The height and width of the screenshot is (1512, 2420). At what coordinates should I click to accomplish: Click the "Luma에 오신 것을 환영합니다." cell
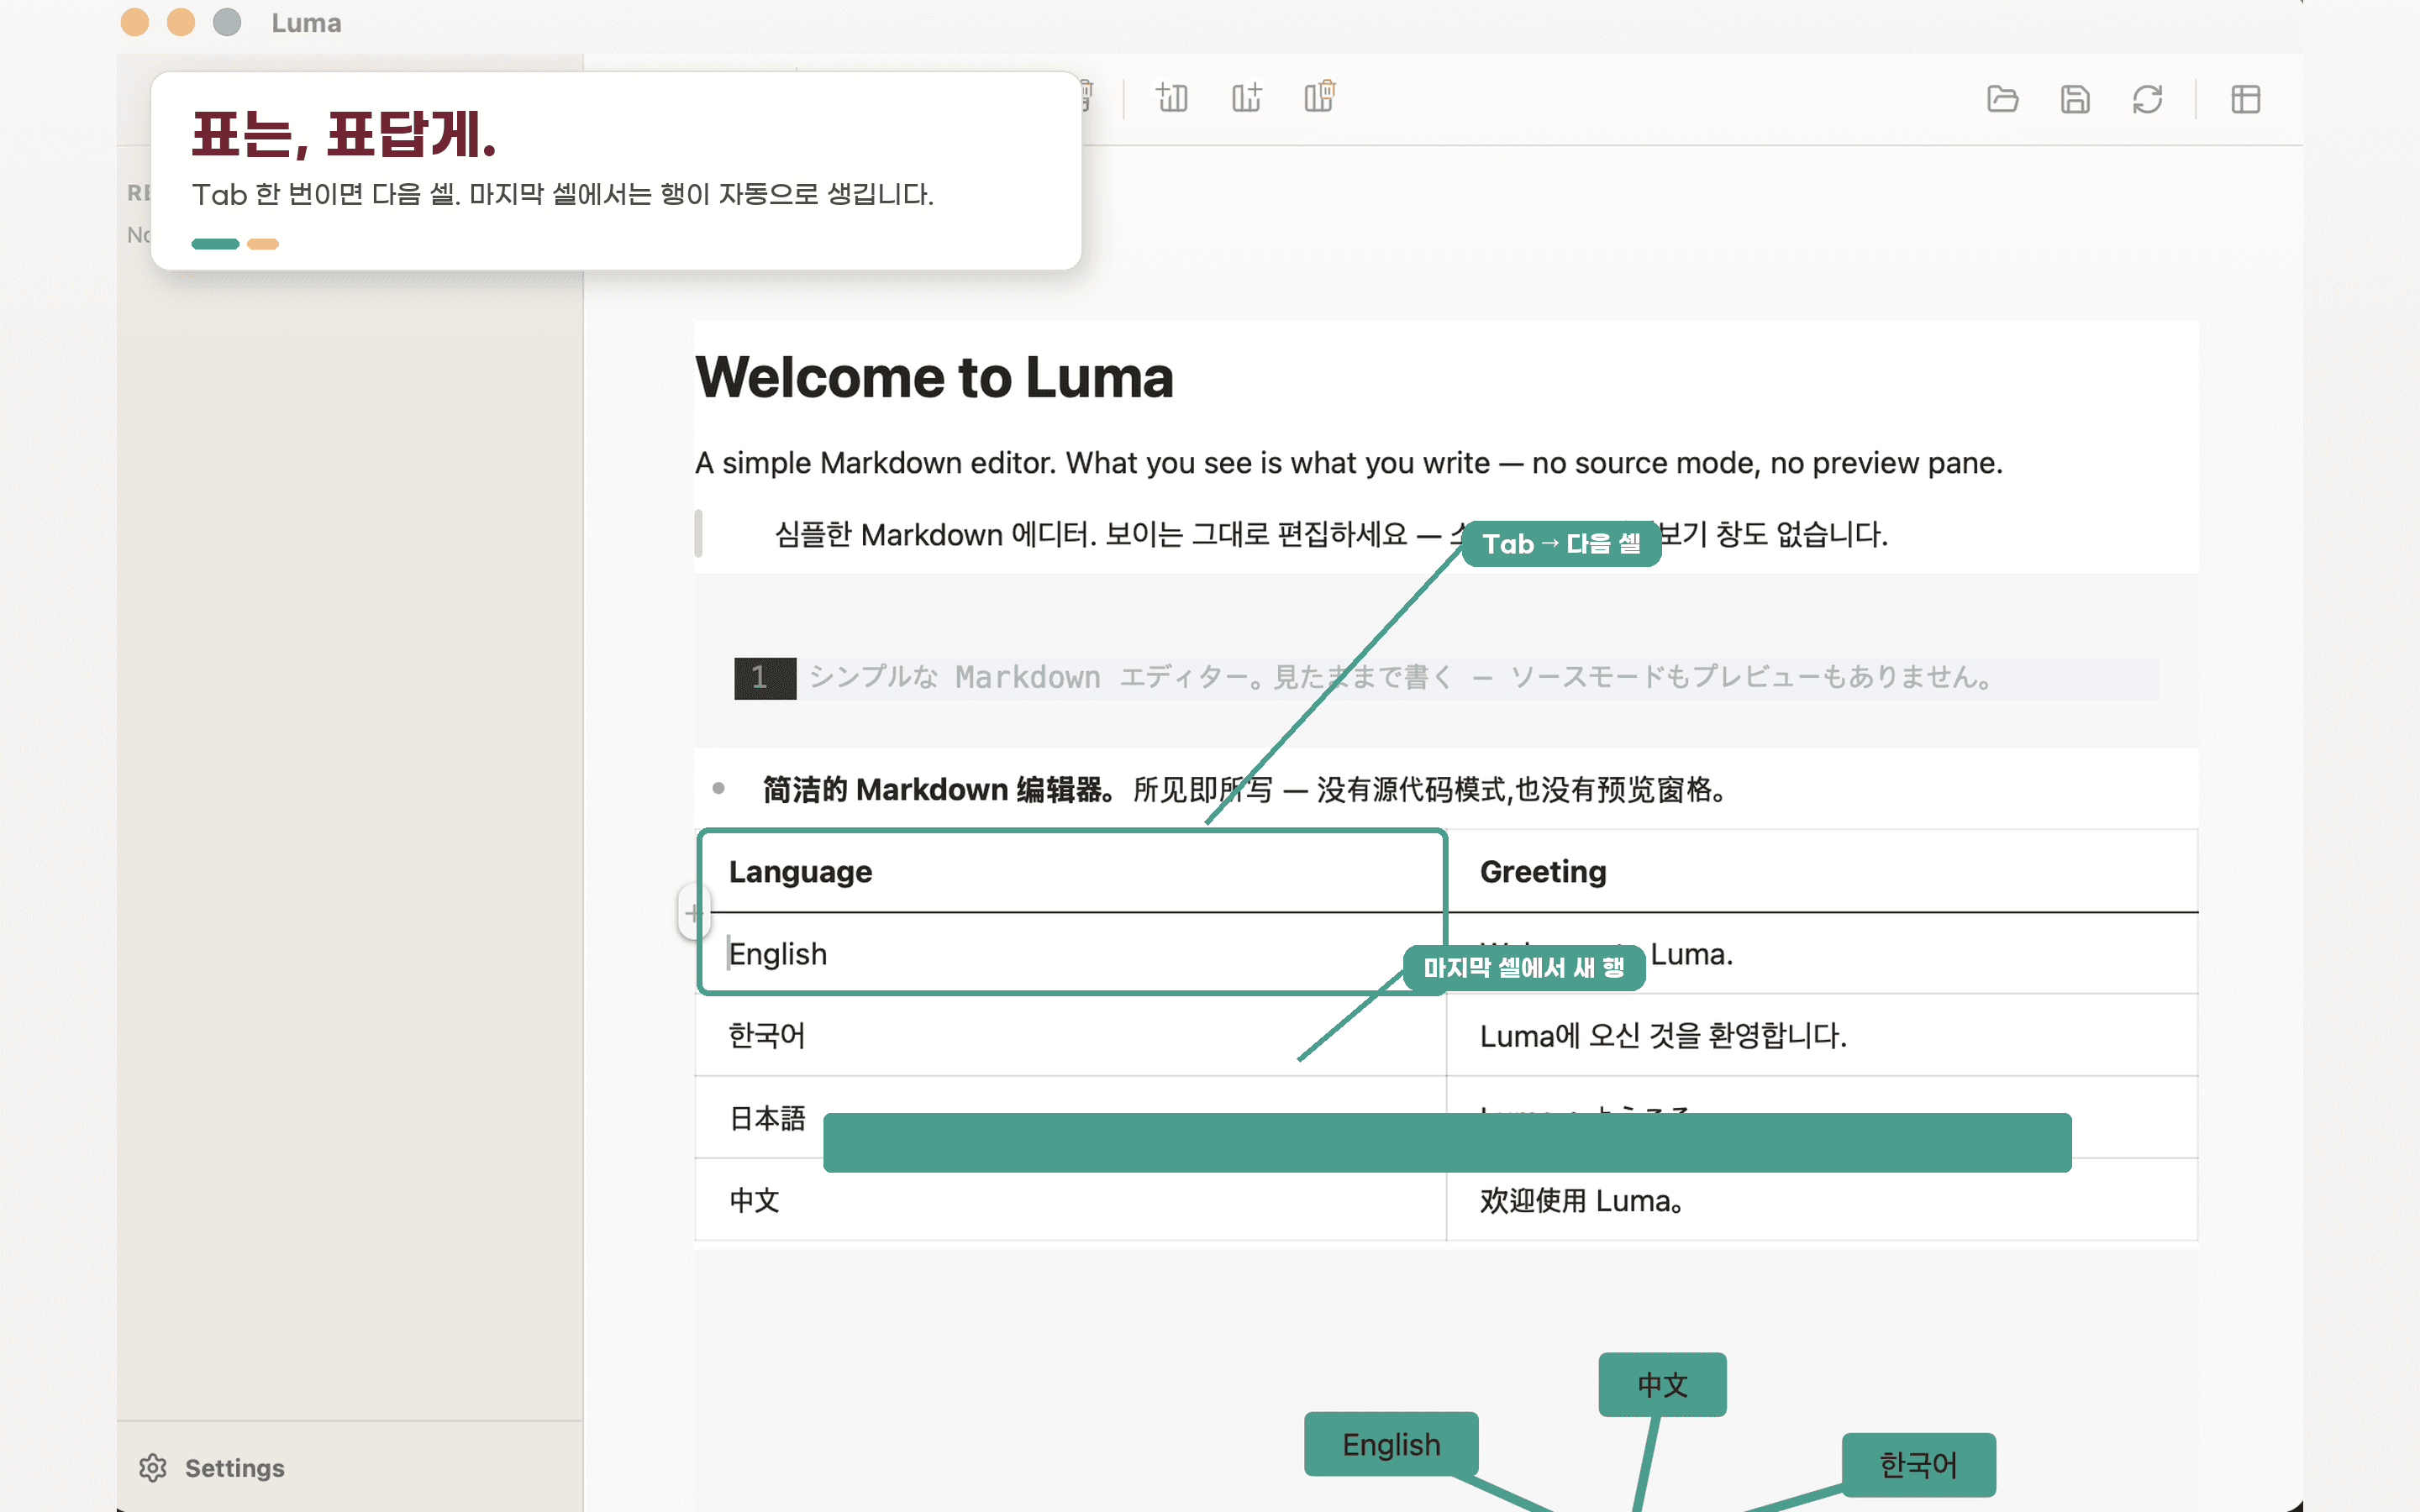pos(1822,1035)
